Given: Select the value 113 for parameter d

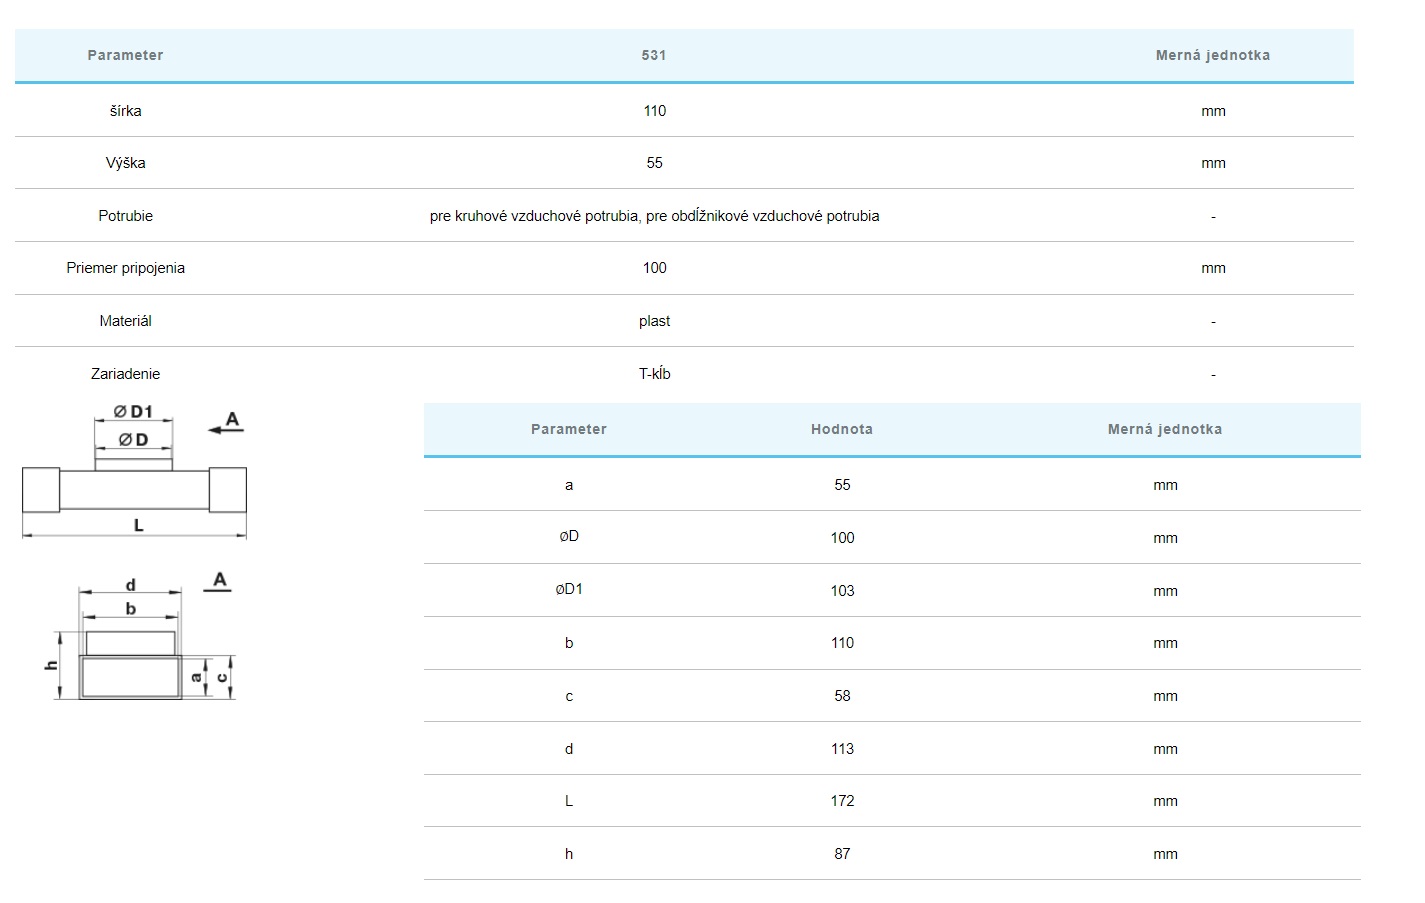Looking at the screenshot, I should 842,749.
